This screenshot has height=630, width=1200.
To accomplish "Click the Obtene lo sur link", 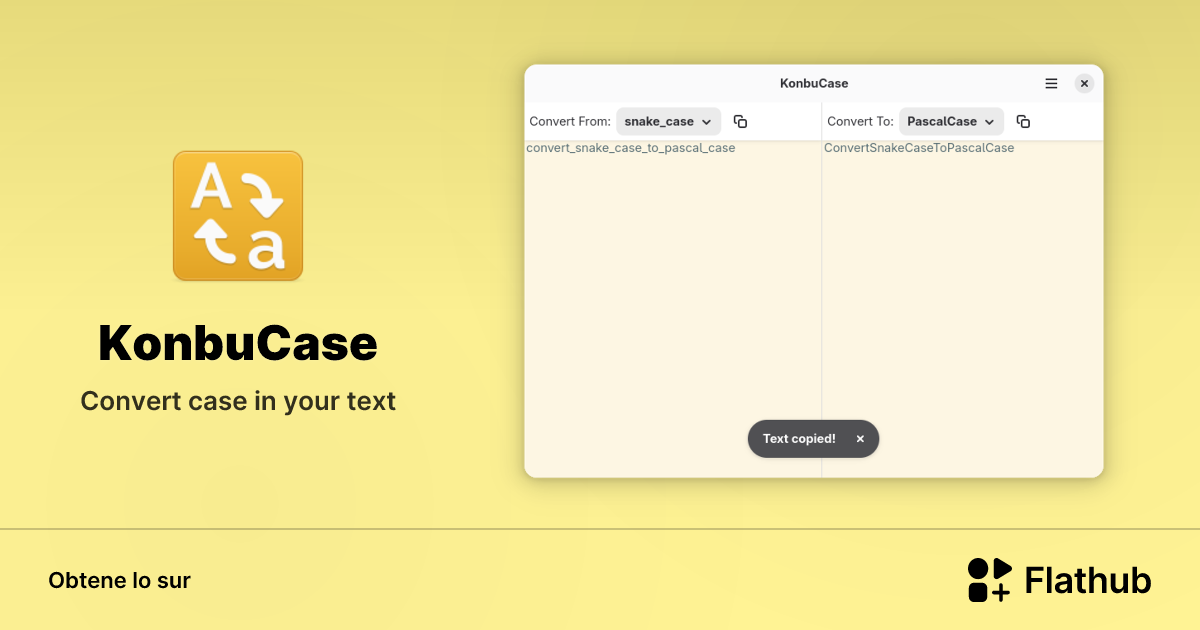I will (x=119, y=579).
